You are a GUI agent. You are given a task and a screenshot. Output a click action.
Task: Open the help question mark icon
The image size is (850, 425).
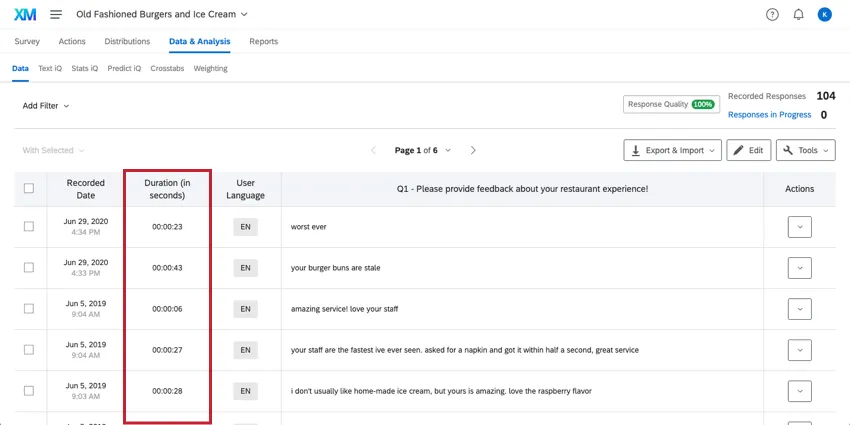pos(772,14)
